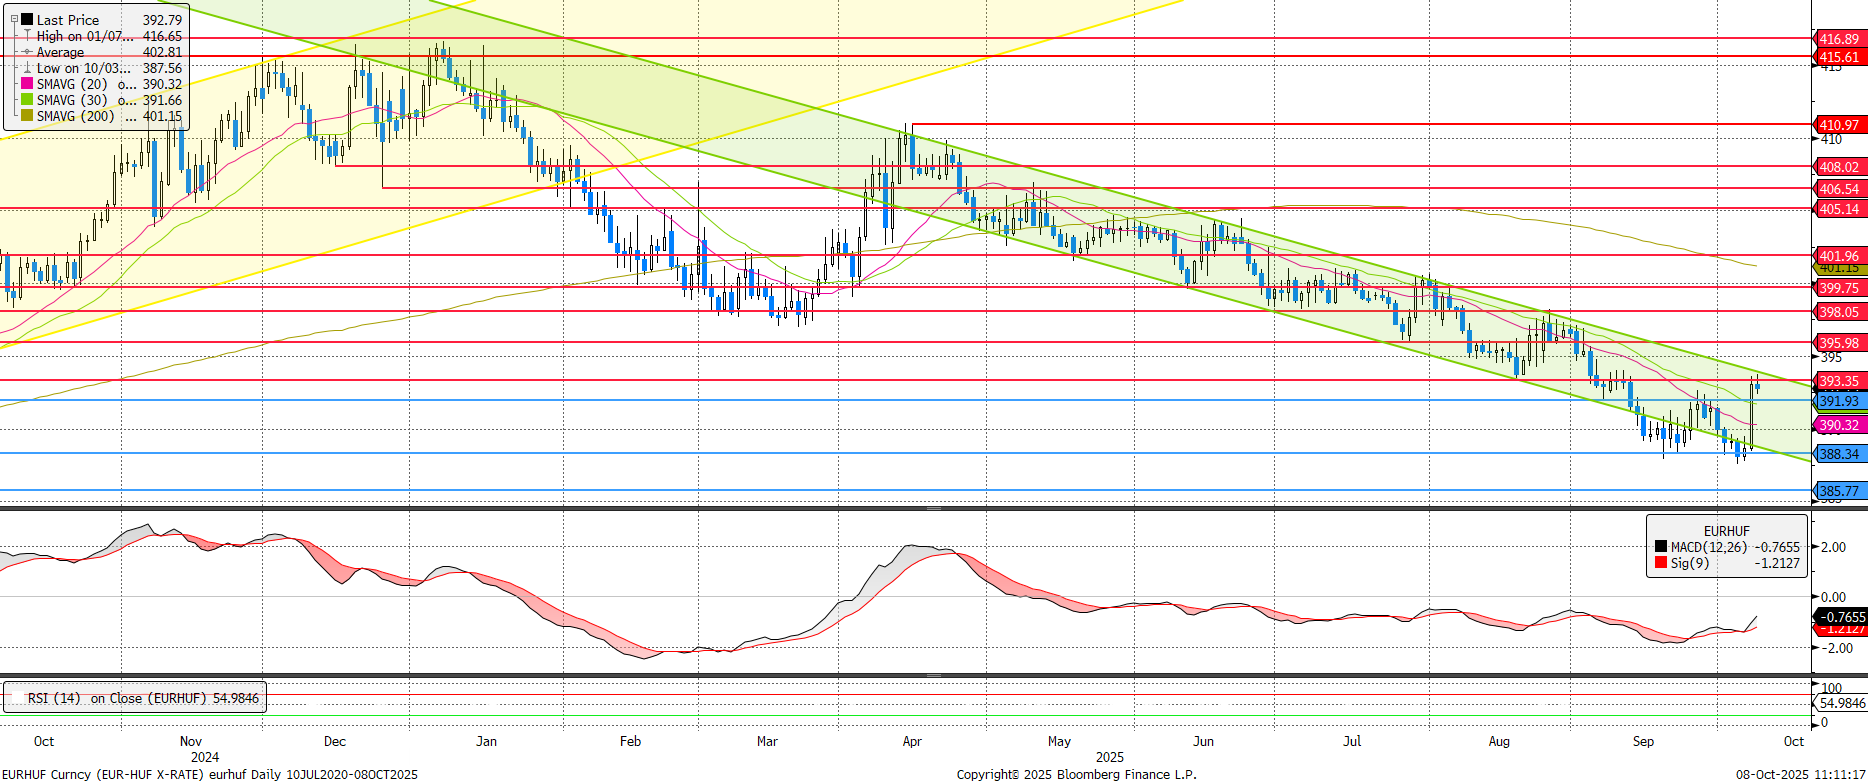The image size is (1868, 783).
Task: Click the 54.9846 RSI value tag
Action: [1841, 703]
